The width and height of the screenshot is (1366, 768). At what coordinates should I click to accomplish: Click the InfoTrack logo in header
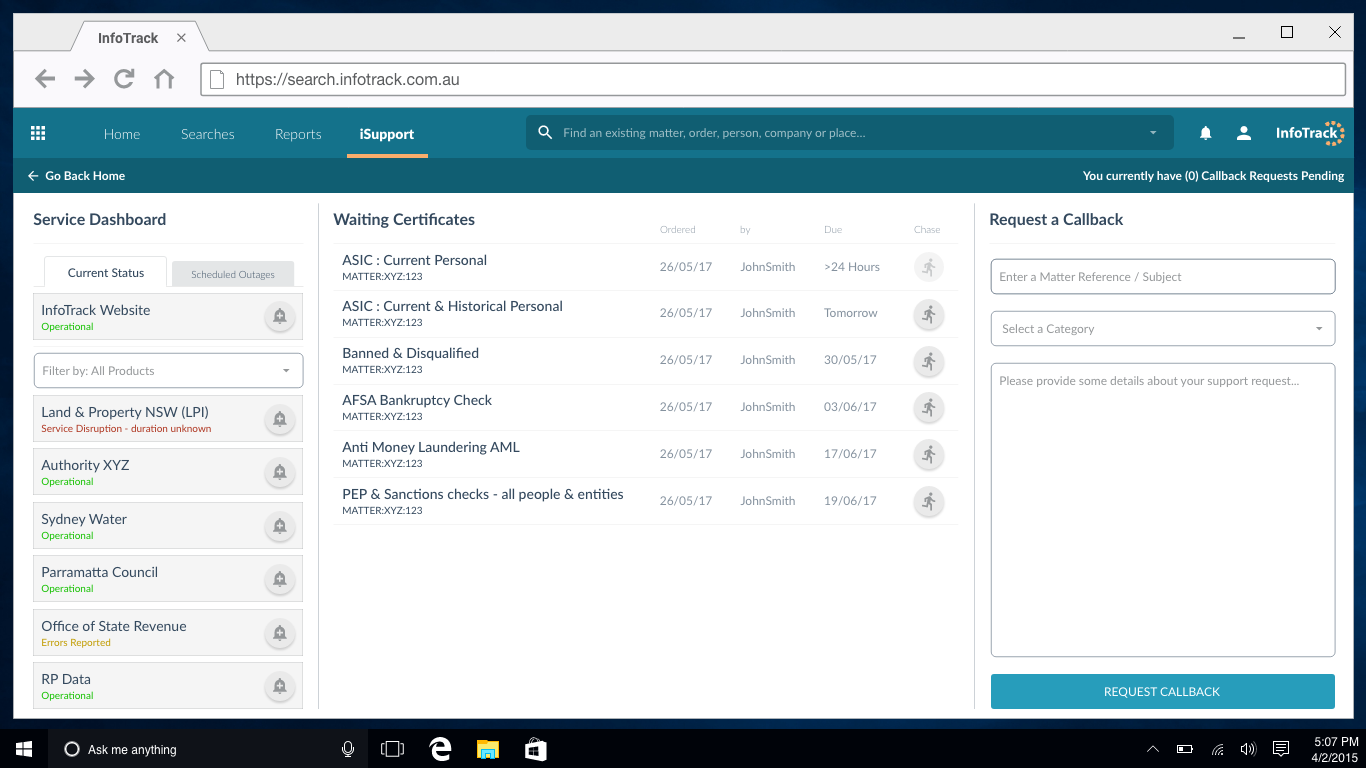pos(1310,133)
